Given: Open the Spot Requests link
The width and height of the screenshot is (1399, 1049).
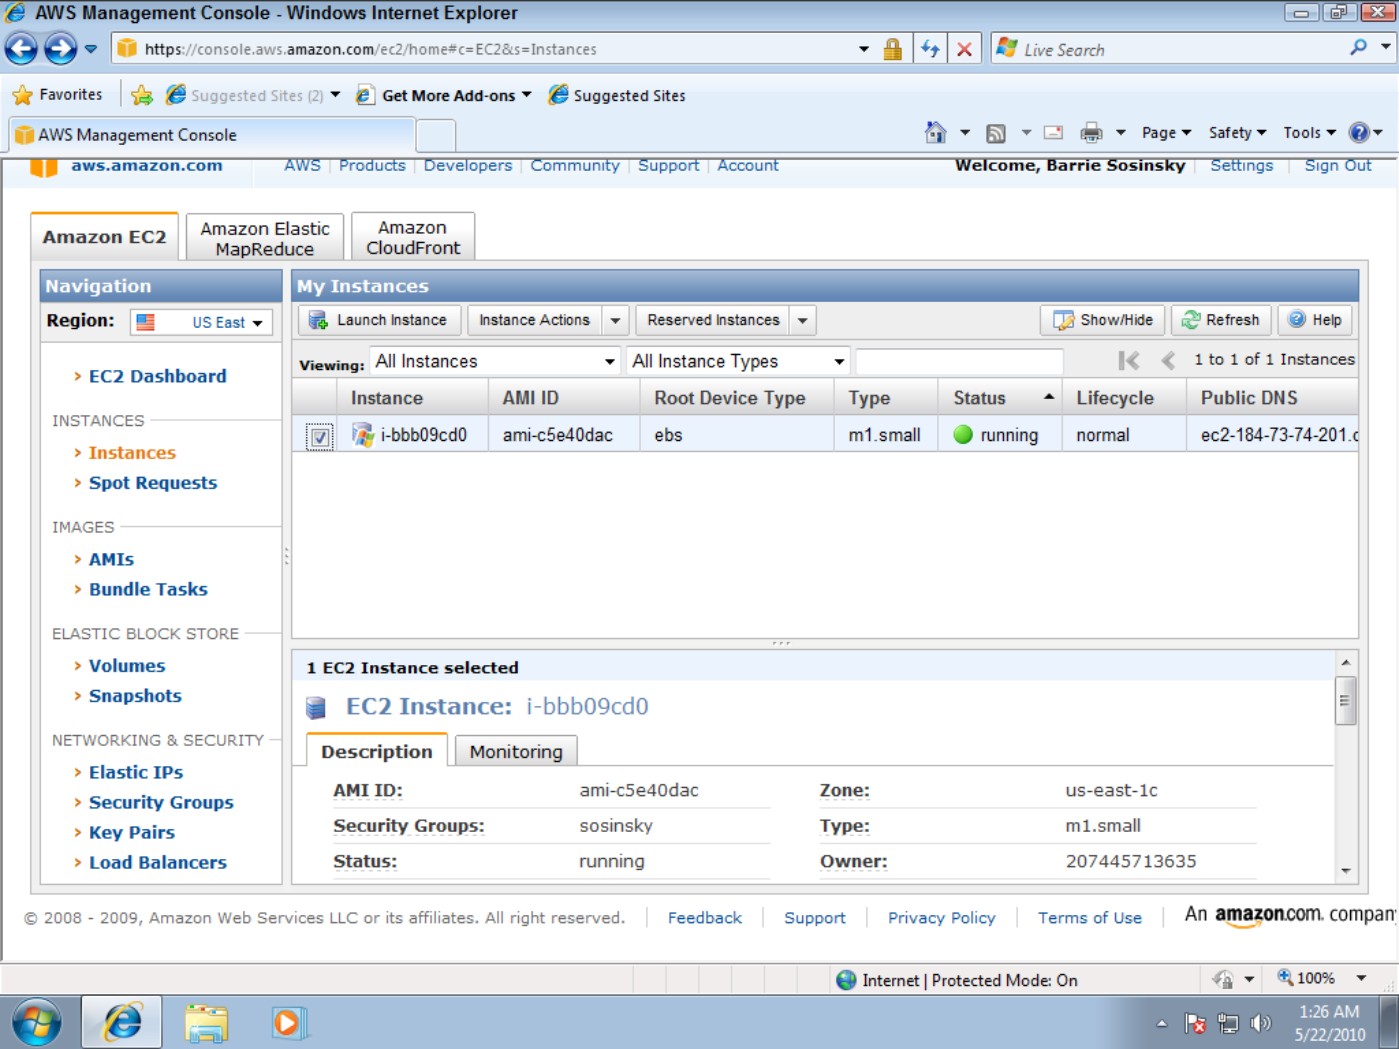Looking at the screenshot, I should [x=153, y=483].
